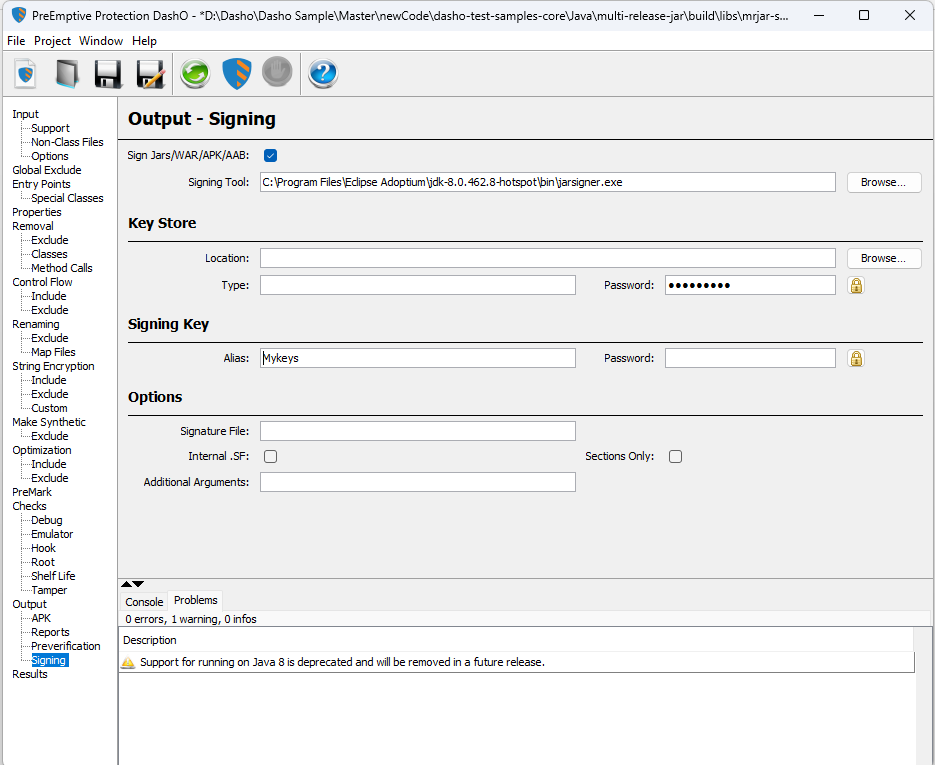
Task: Click the lock icon beside Signing Key password
Action: pos(856,358)
